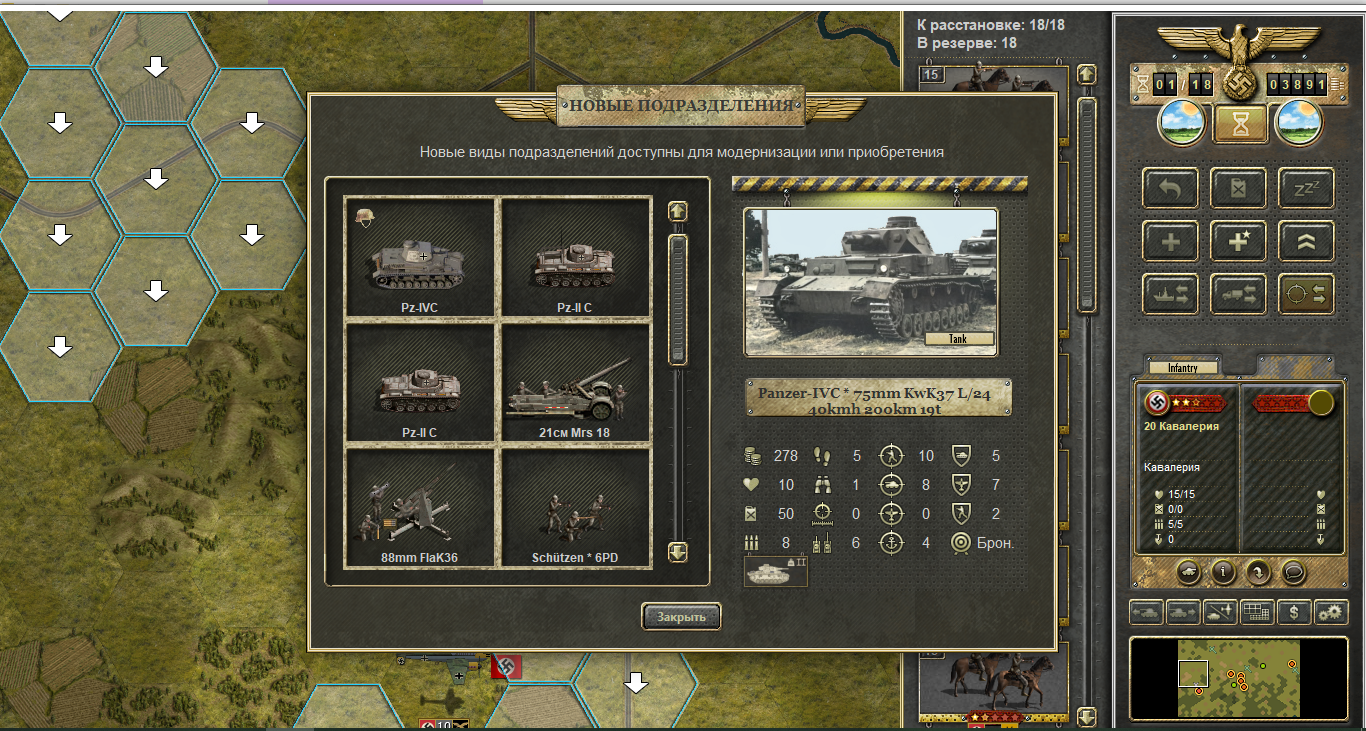Click the ship embark swap button
The image size is (1366, 731).
click(x=1171, y=293)
